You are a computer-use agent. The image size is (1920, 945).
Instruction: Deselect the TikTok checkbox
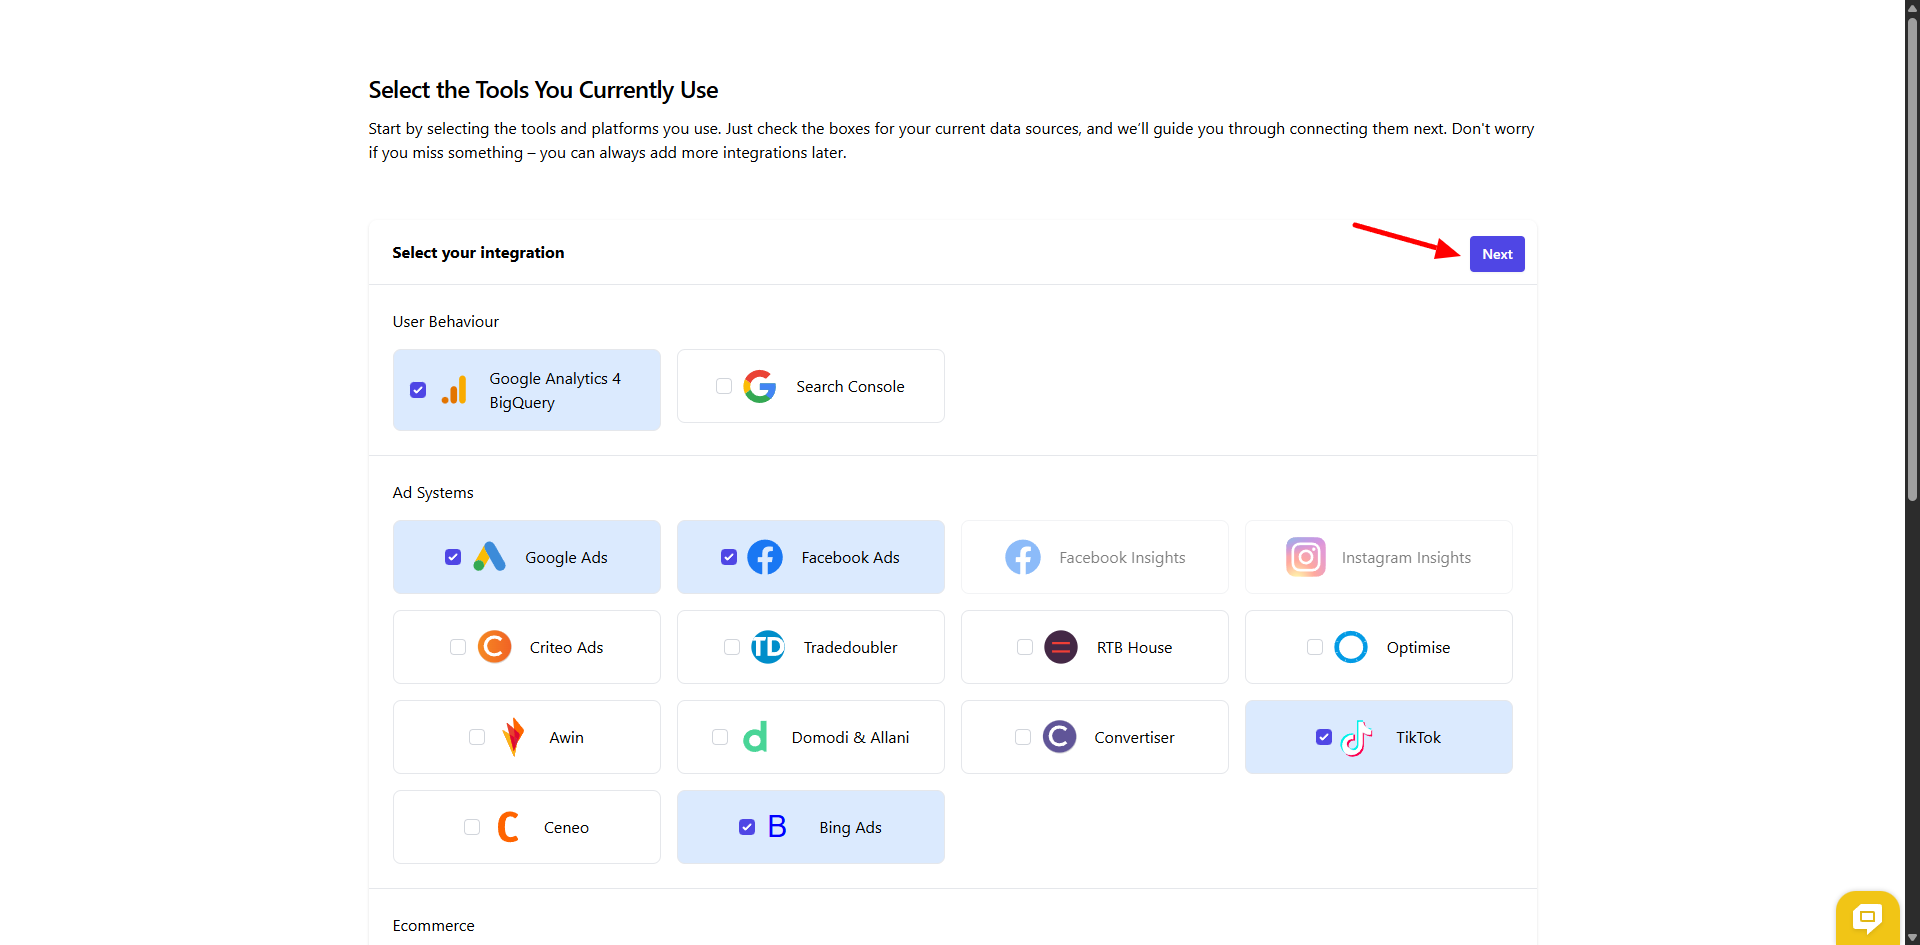[x=1324, y=737]
